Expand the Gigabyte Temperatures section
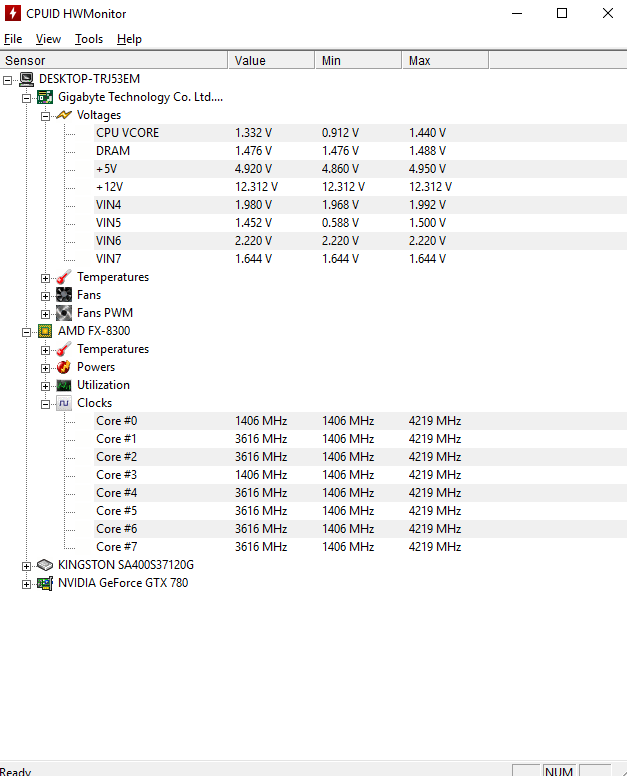 click(45, 278)
